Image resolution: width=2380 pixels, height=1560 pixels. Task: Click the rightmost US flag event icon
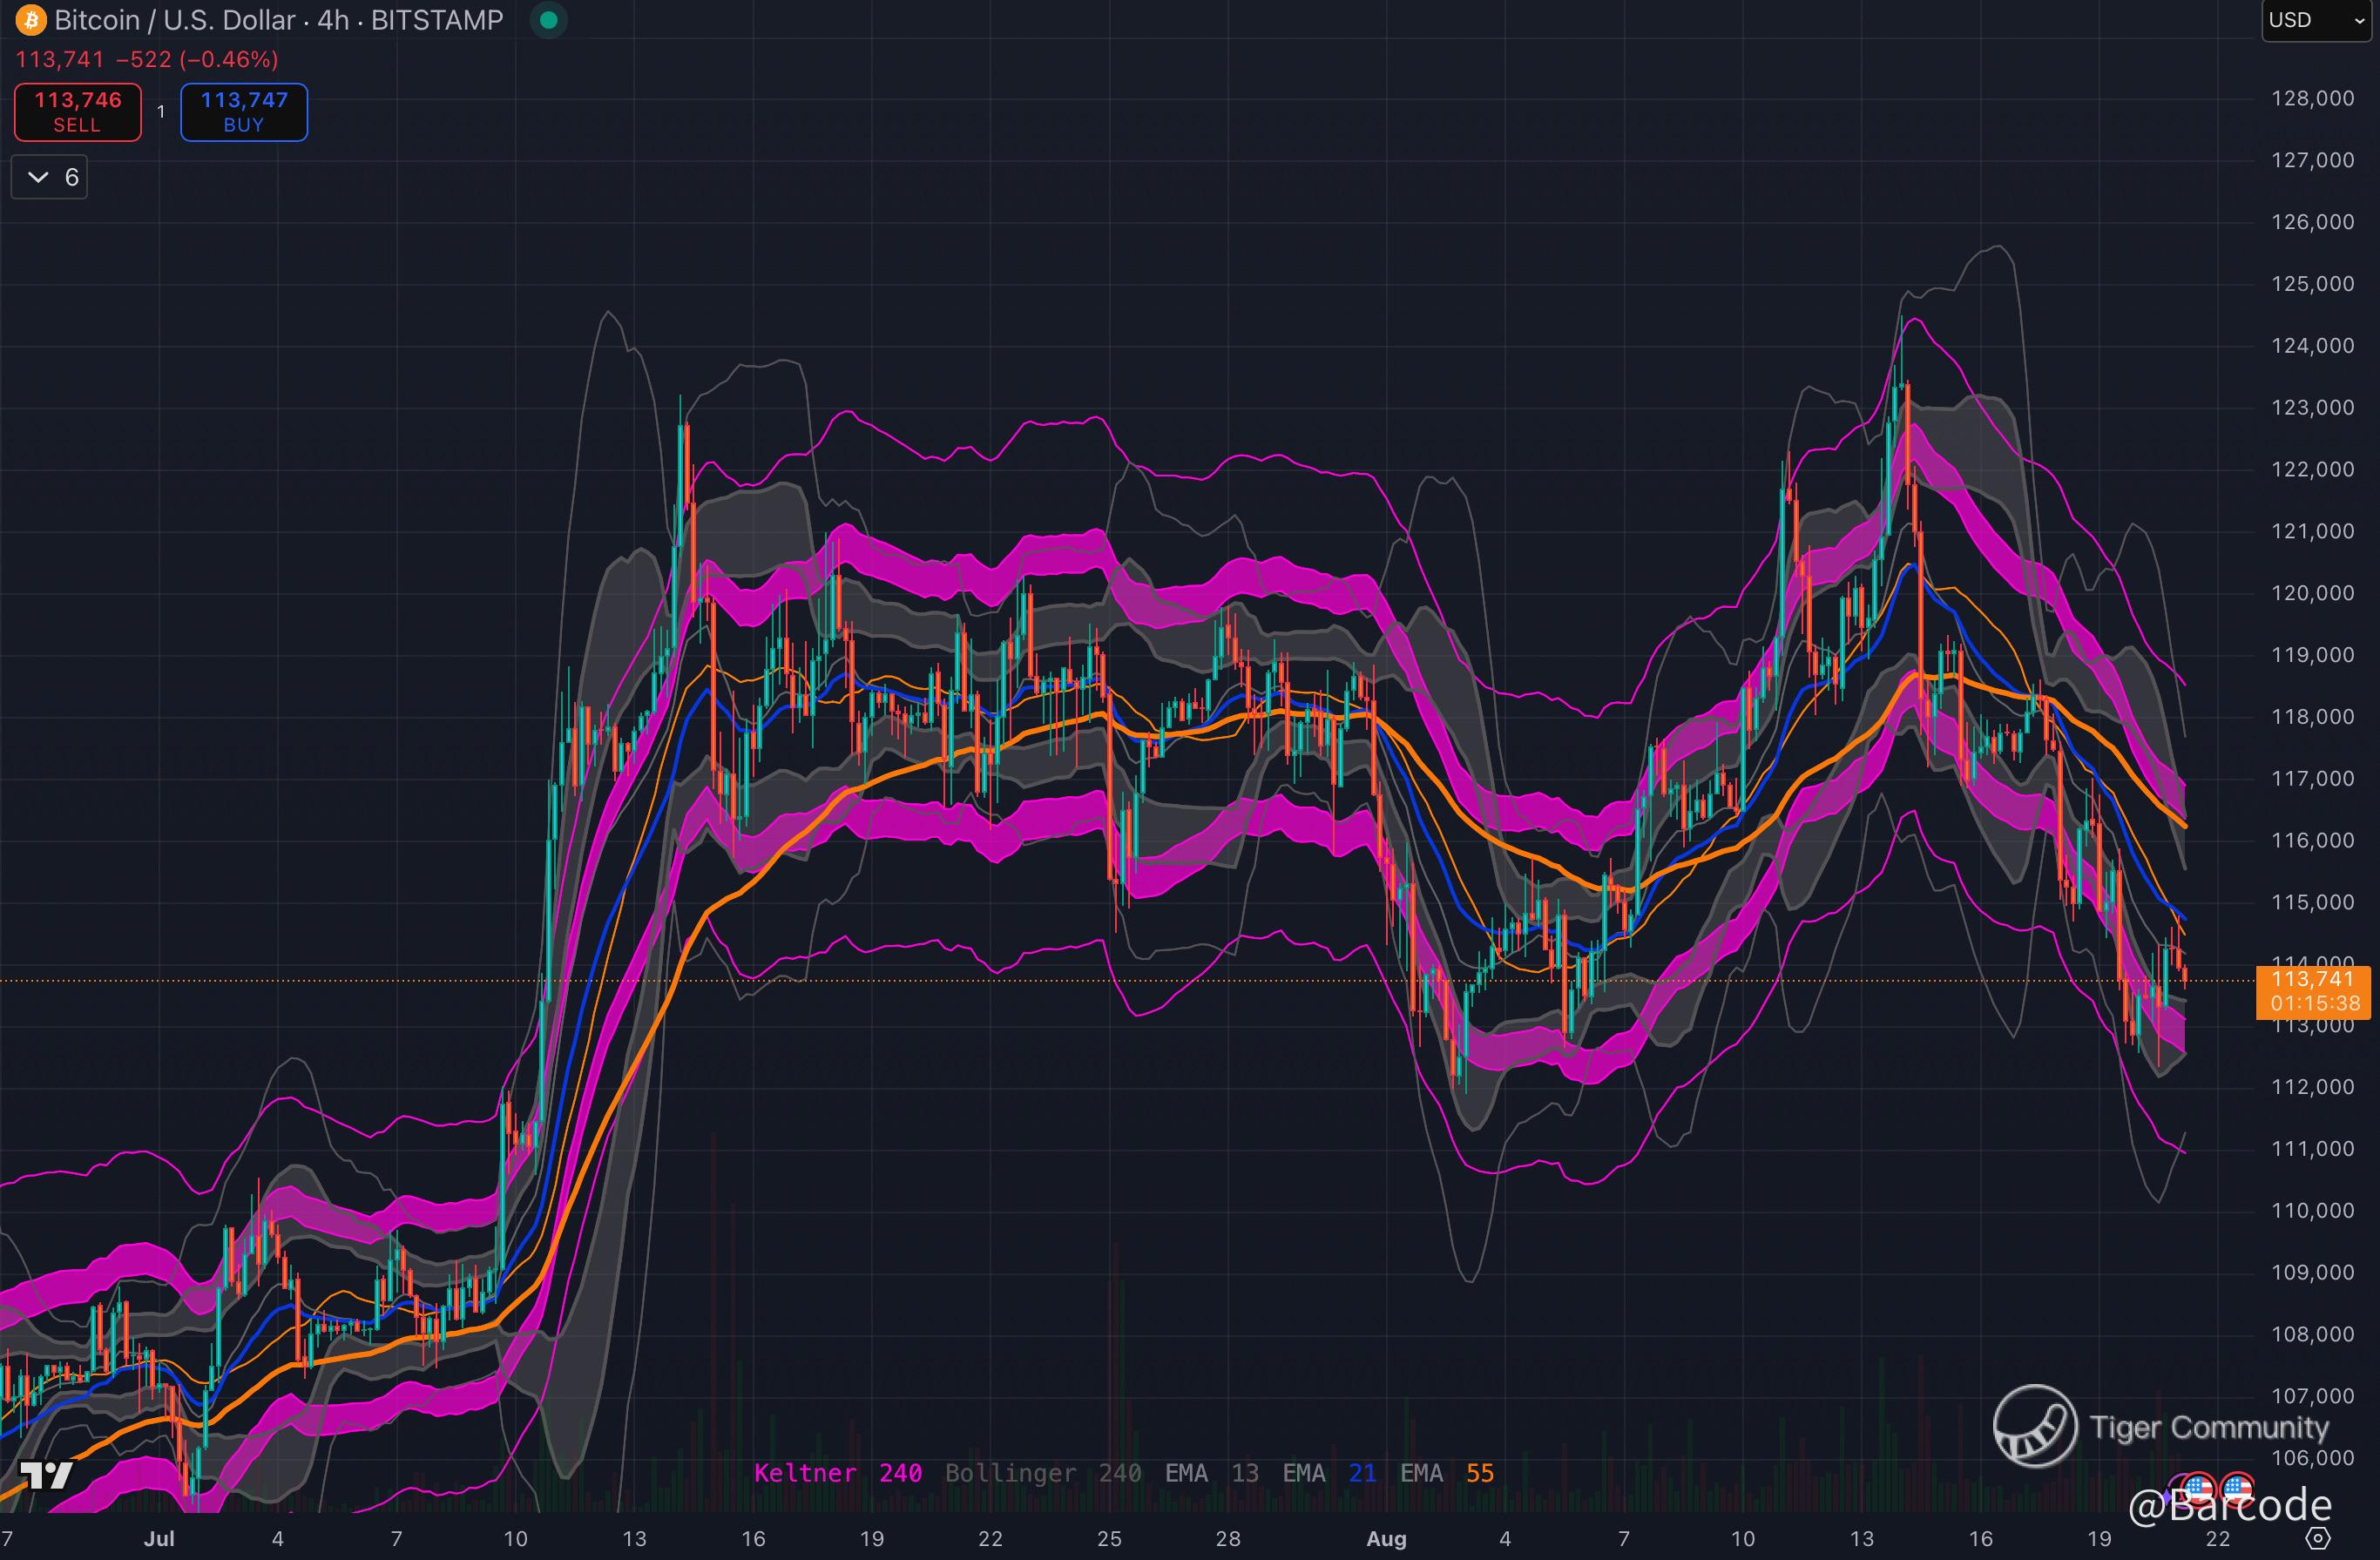(2237, 1488)
